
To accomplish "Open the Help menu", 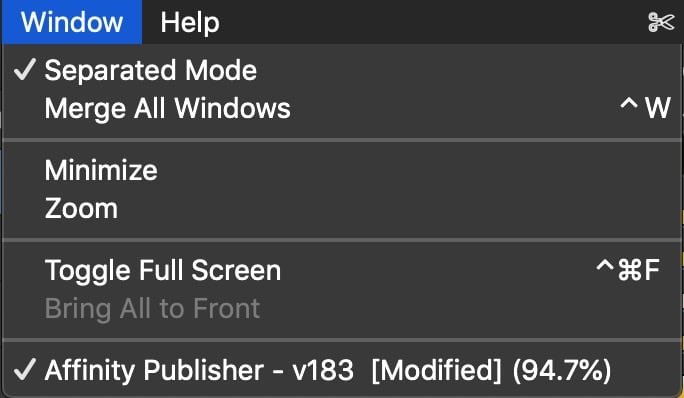I will (x=190, y=22).
